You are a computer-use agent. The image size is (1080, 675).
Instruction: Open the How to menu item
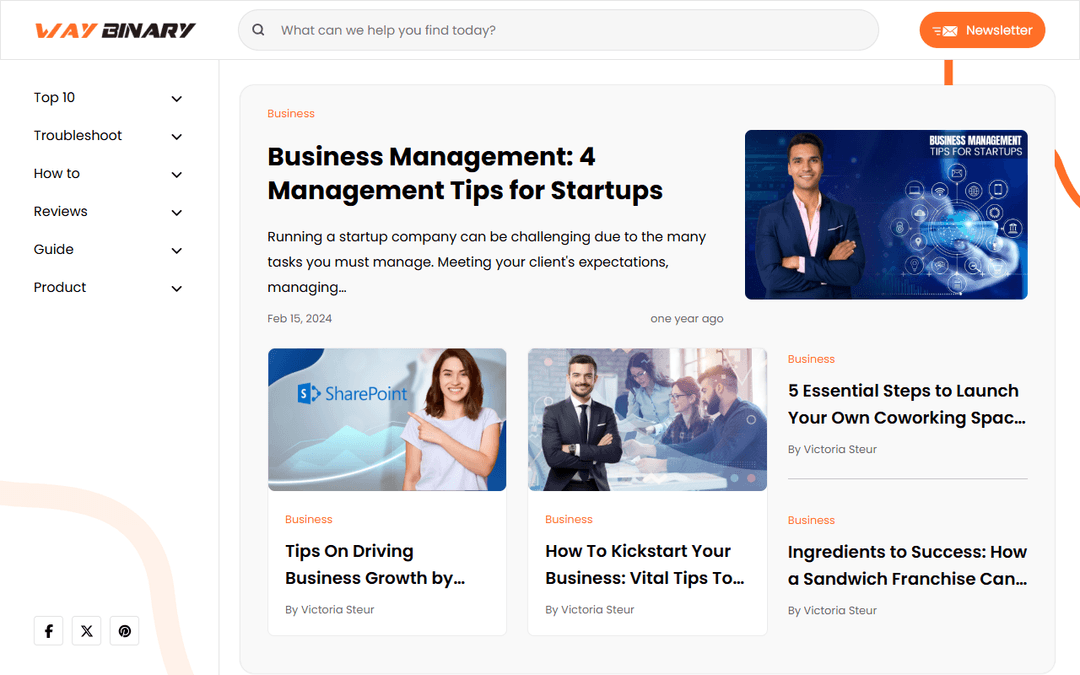click(56, 174)
